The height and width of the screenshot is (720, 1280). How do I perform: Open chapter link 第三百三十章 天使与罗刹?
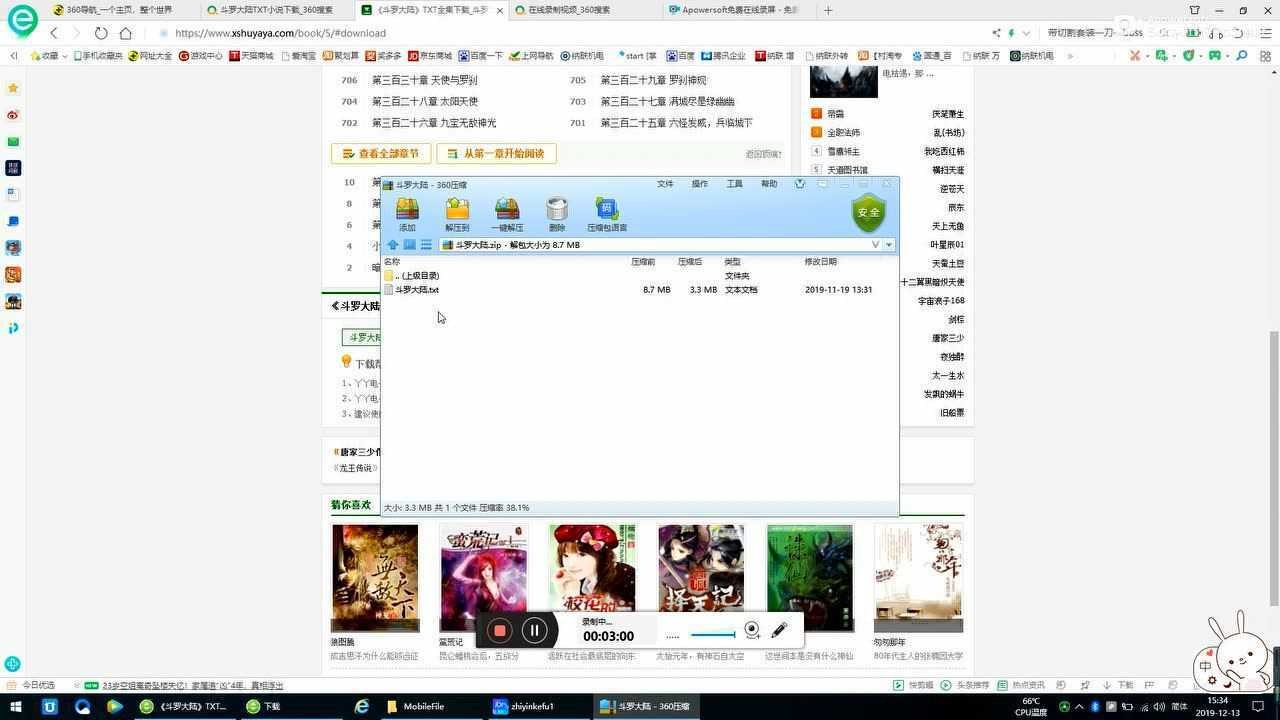pyautogui.click(x=425, y=80)
